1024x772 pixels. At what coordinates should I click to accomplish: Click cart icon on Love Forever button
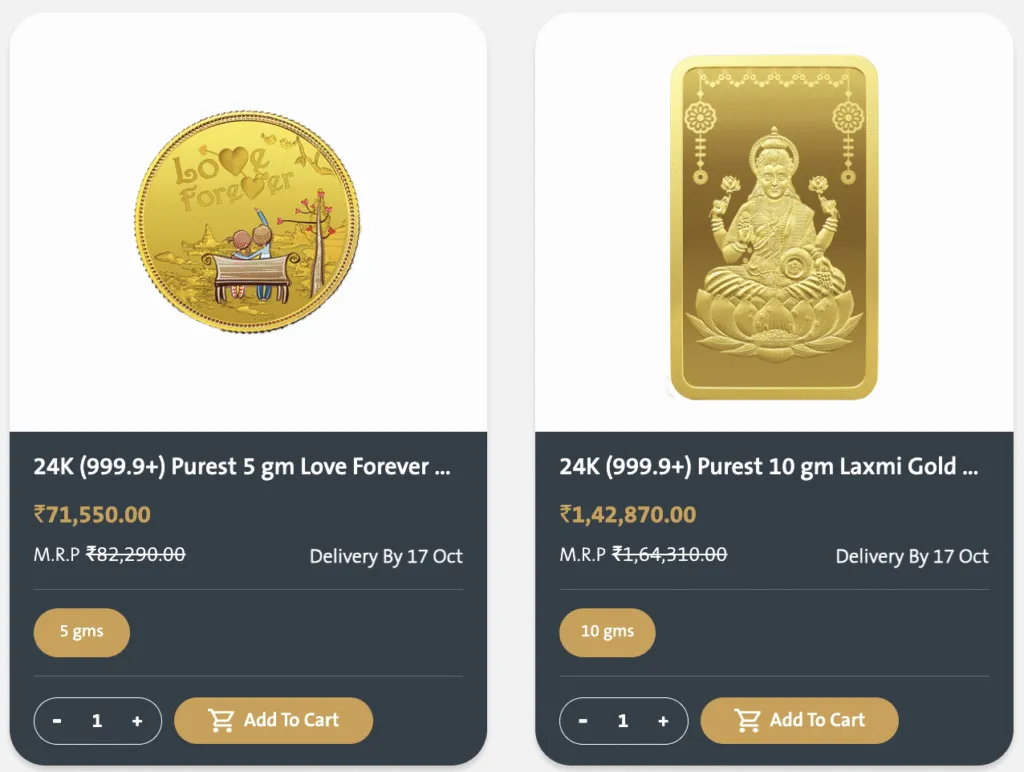(221, 720)
